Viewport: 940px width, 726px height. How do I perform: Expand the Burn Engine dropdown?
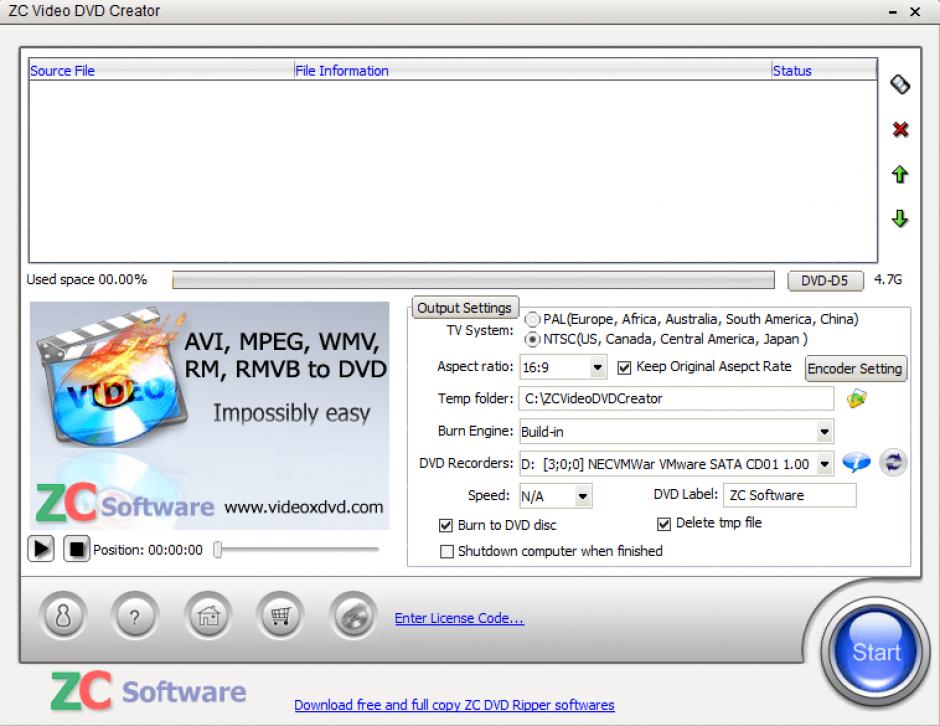[825, 432]
